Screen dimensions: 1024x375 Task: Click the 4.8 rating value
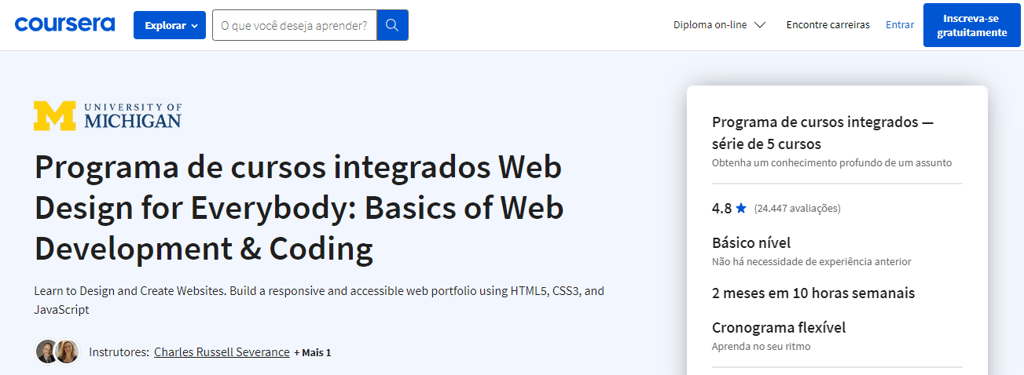pos(722,209)
